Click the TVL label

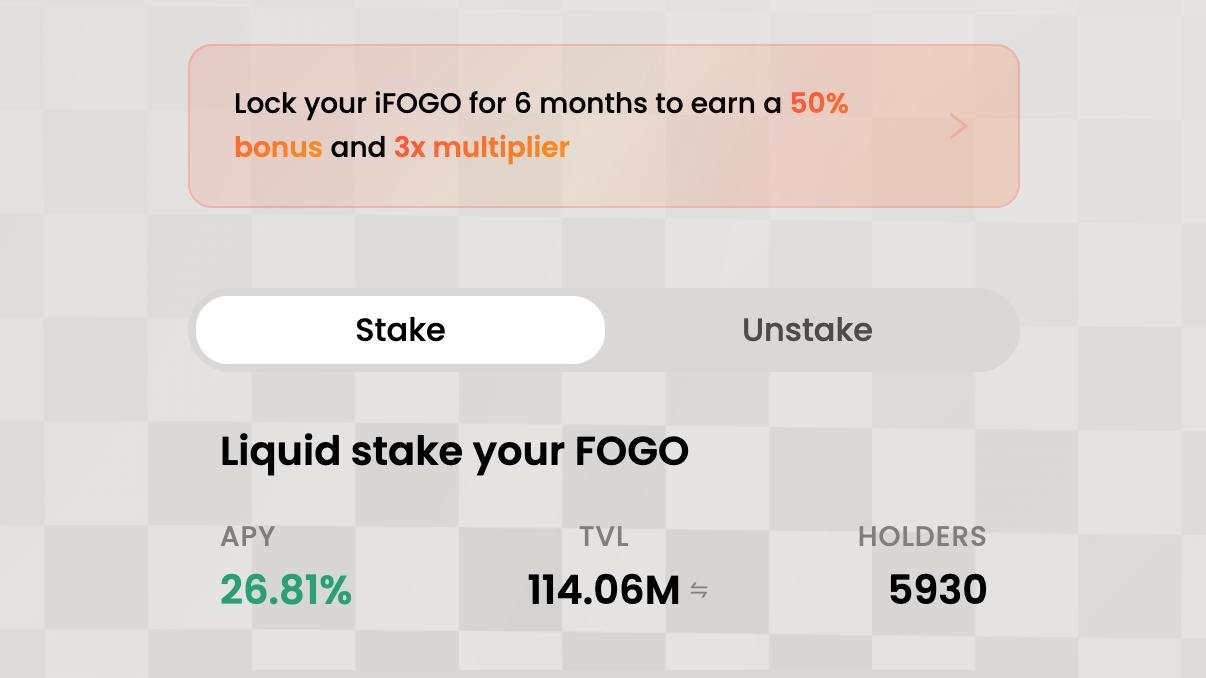click(604, 536)
